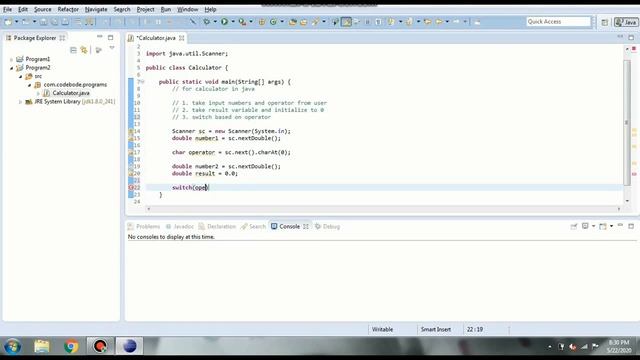This screenshot has width=640, height=360.
Task: Click the Next Annotation toolbar icon
Action: [x=392, y=22]
